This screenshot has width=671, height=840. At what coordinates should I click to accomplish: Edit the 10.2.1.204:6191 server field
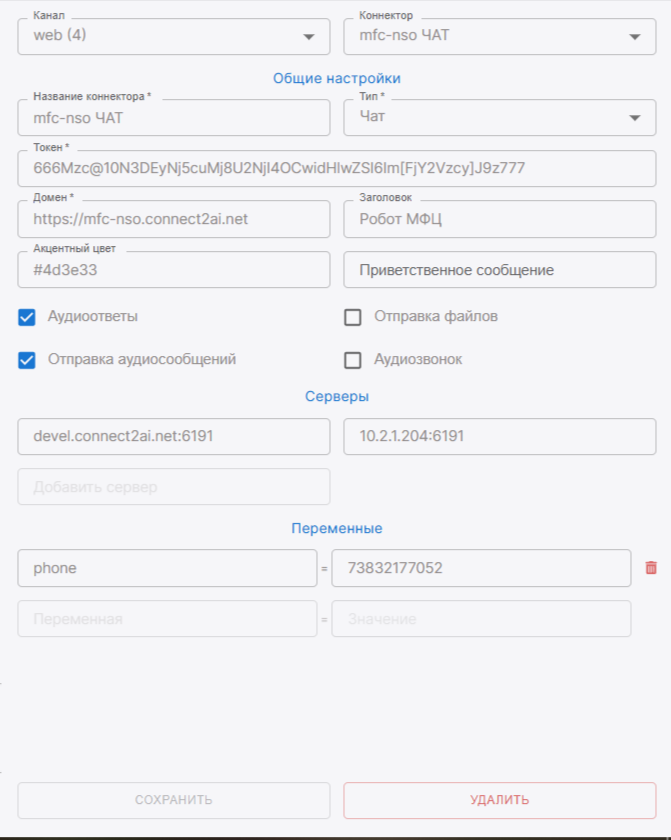(499, 436)
